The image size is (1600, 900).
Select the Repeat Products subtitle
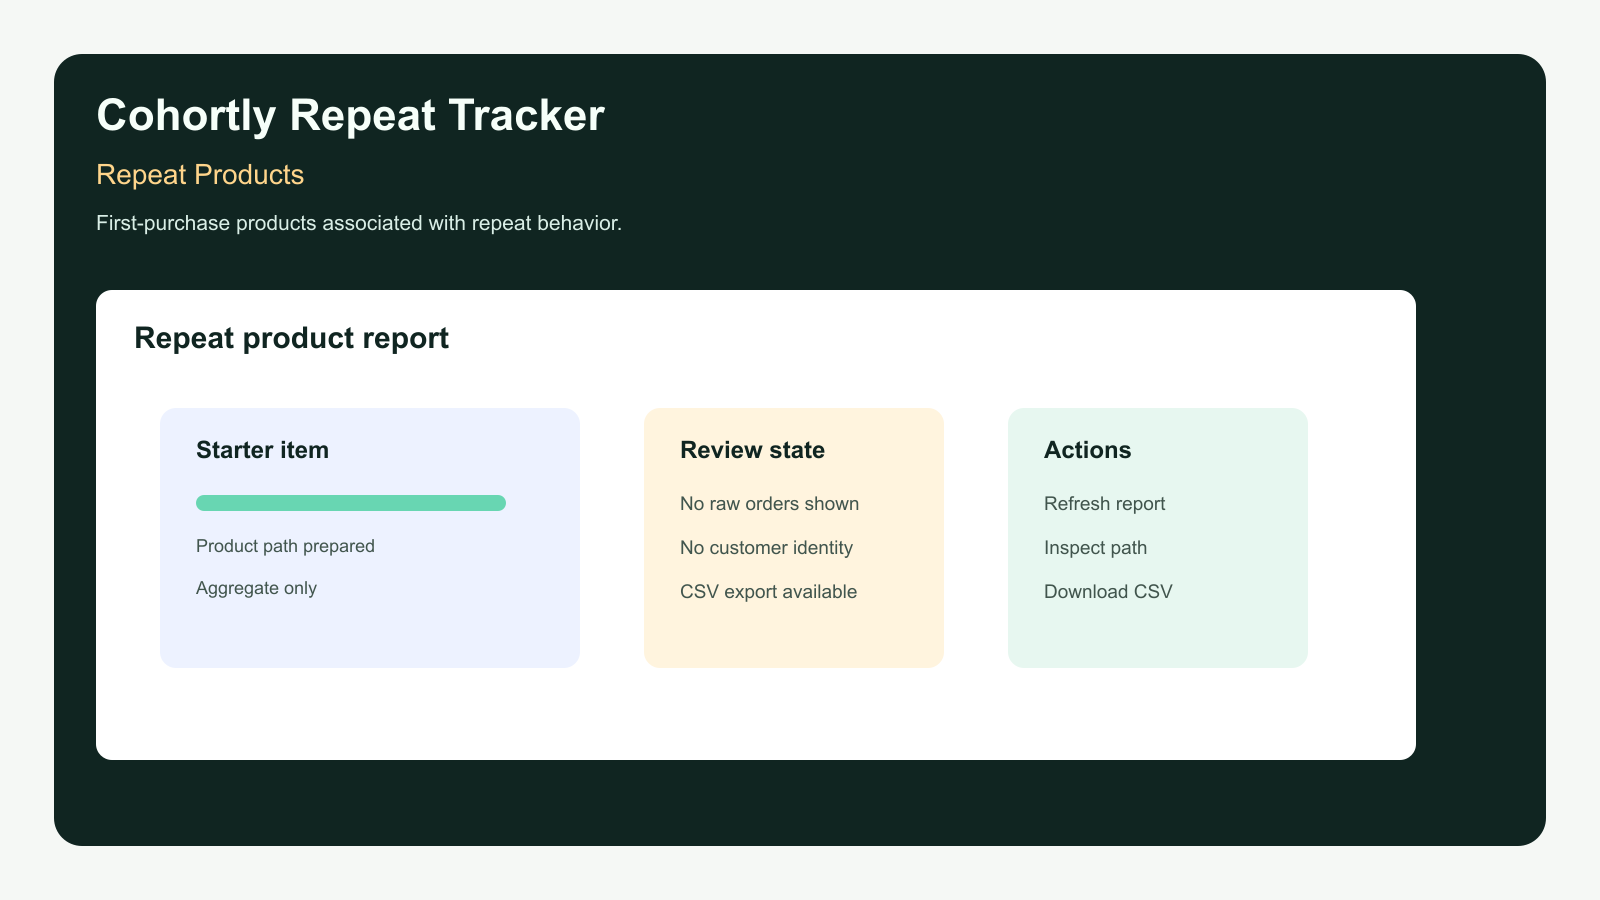click(x=200, y=175)
